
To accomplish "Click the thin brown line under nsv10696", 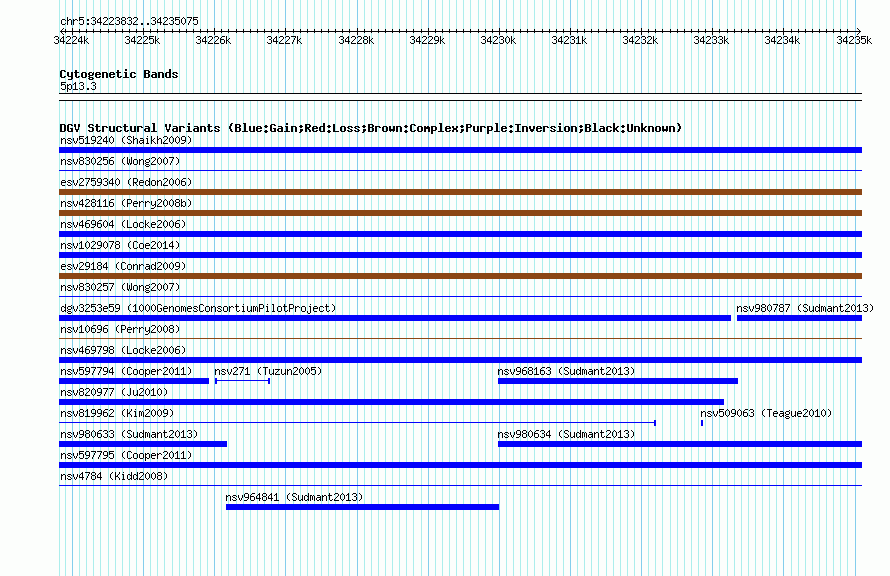I will [x=460, y=338].
